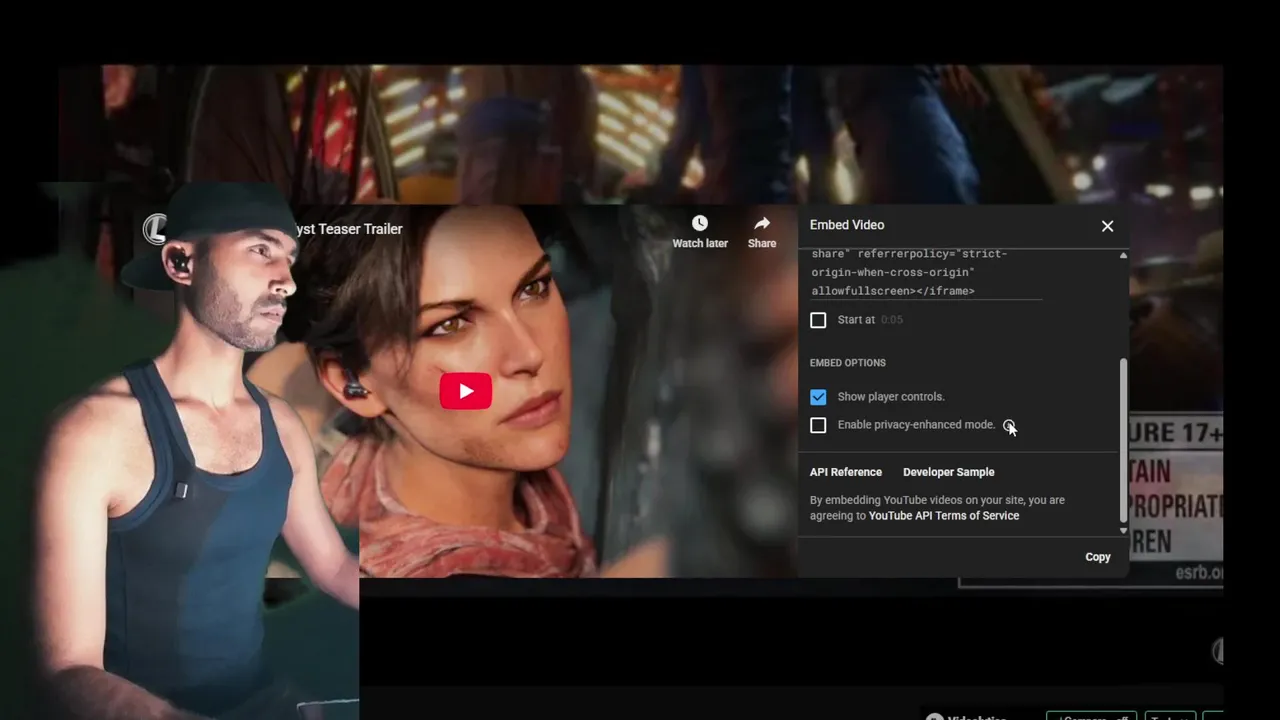Open the Developer Sample link

pos(948,472)
